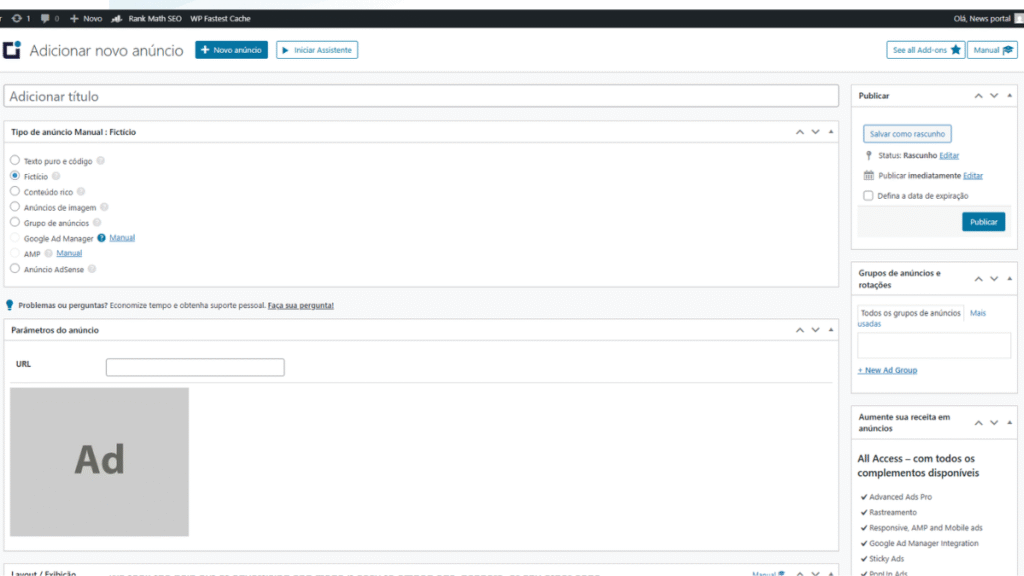Select Texto puro e código ad type

(14, 160)
